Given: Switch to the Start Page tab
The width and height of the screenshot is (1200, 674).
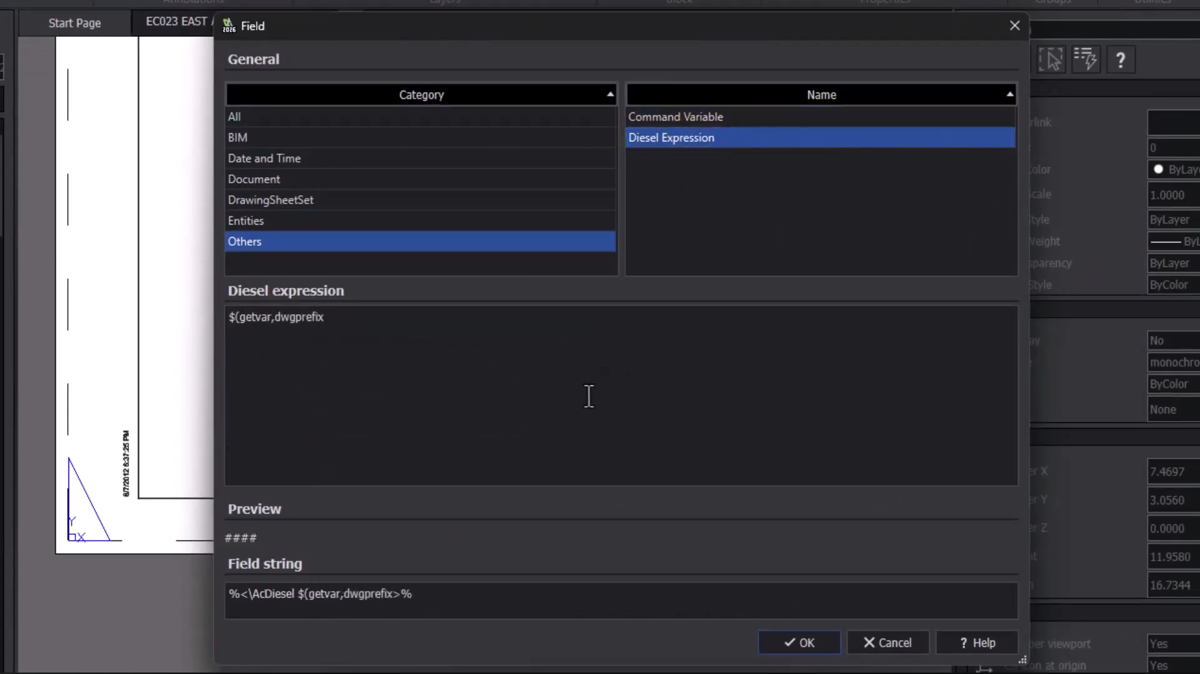Looking at the screenshot, I should pos(75,23).
